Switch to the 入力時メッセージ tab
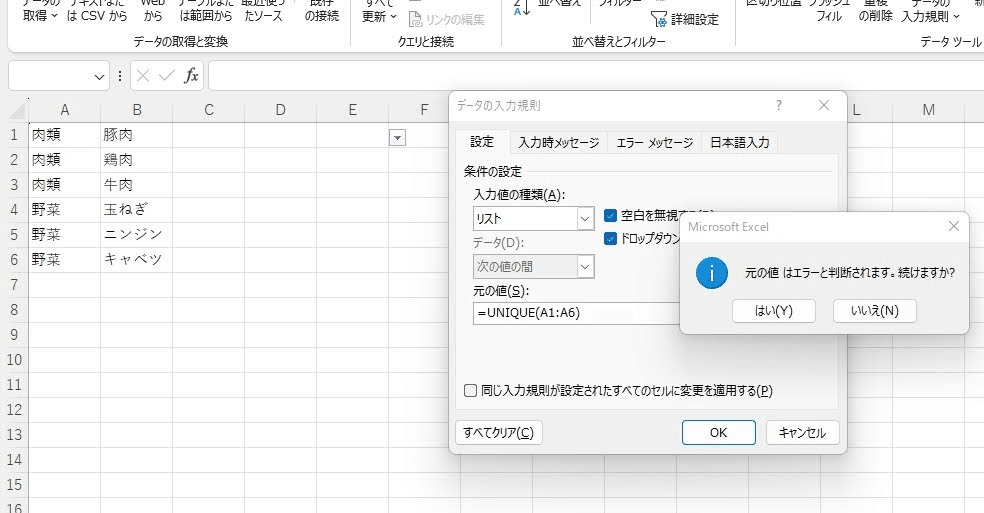Screen dimensions: 984x513 pyautogui.click(x=559, y=143)
